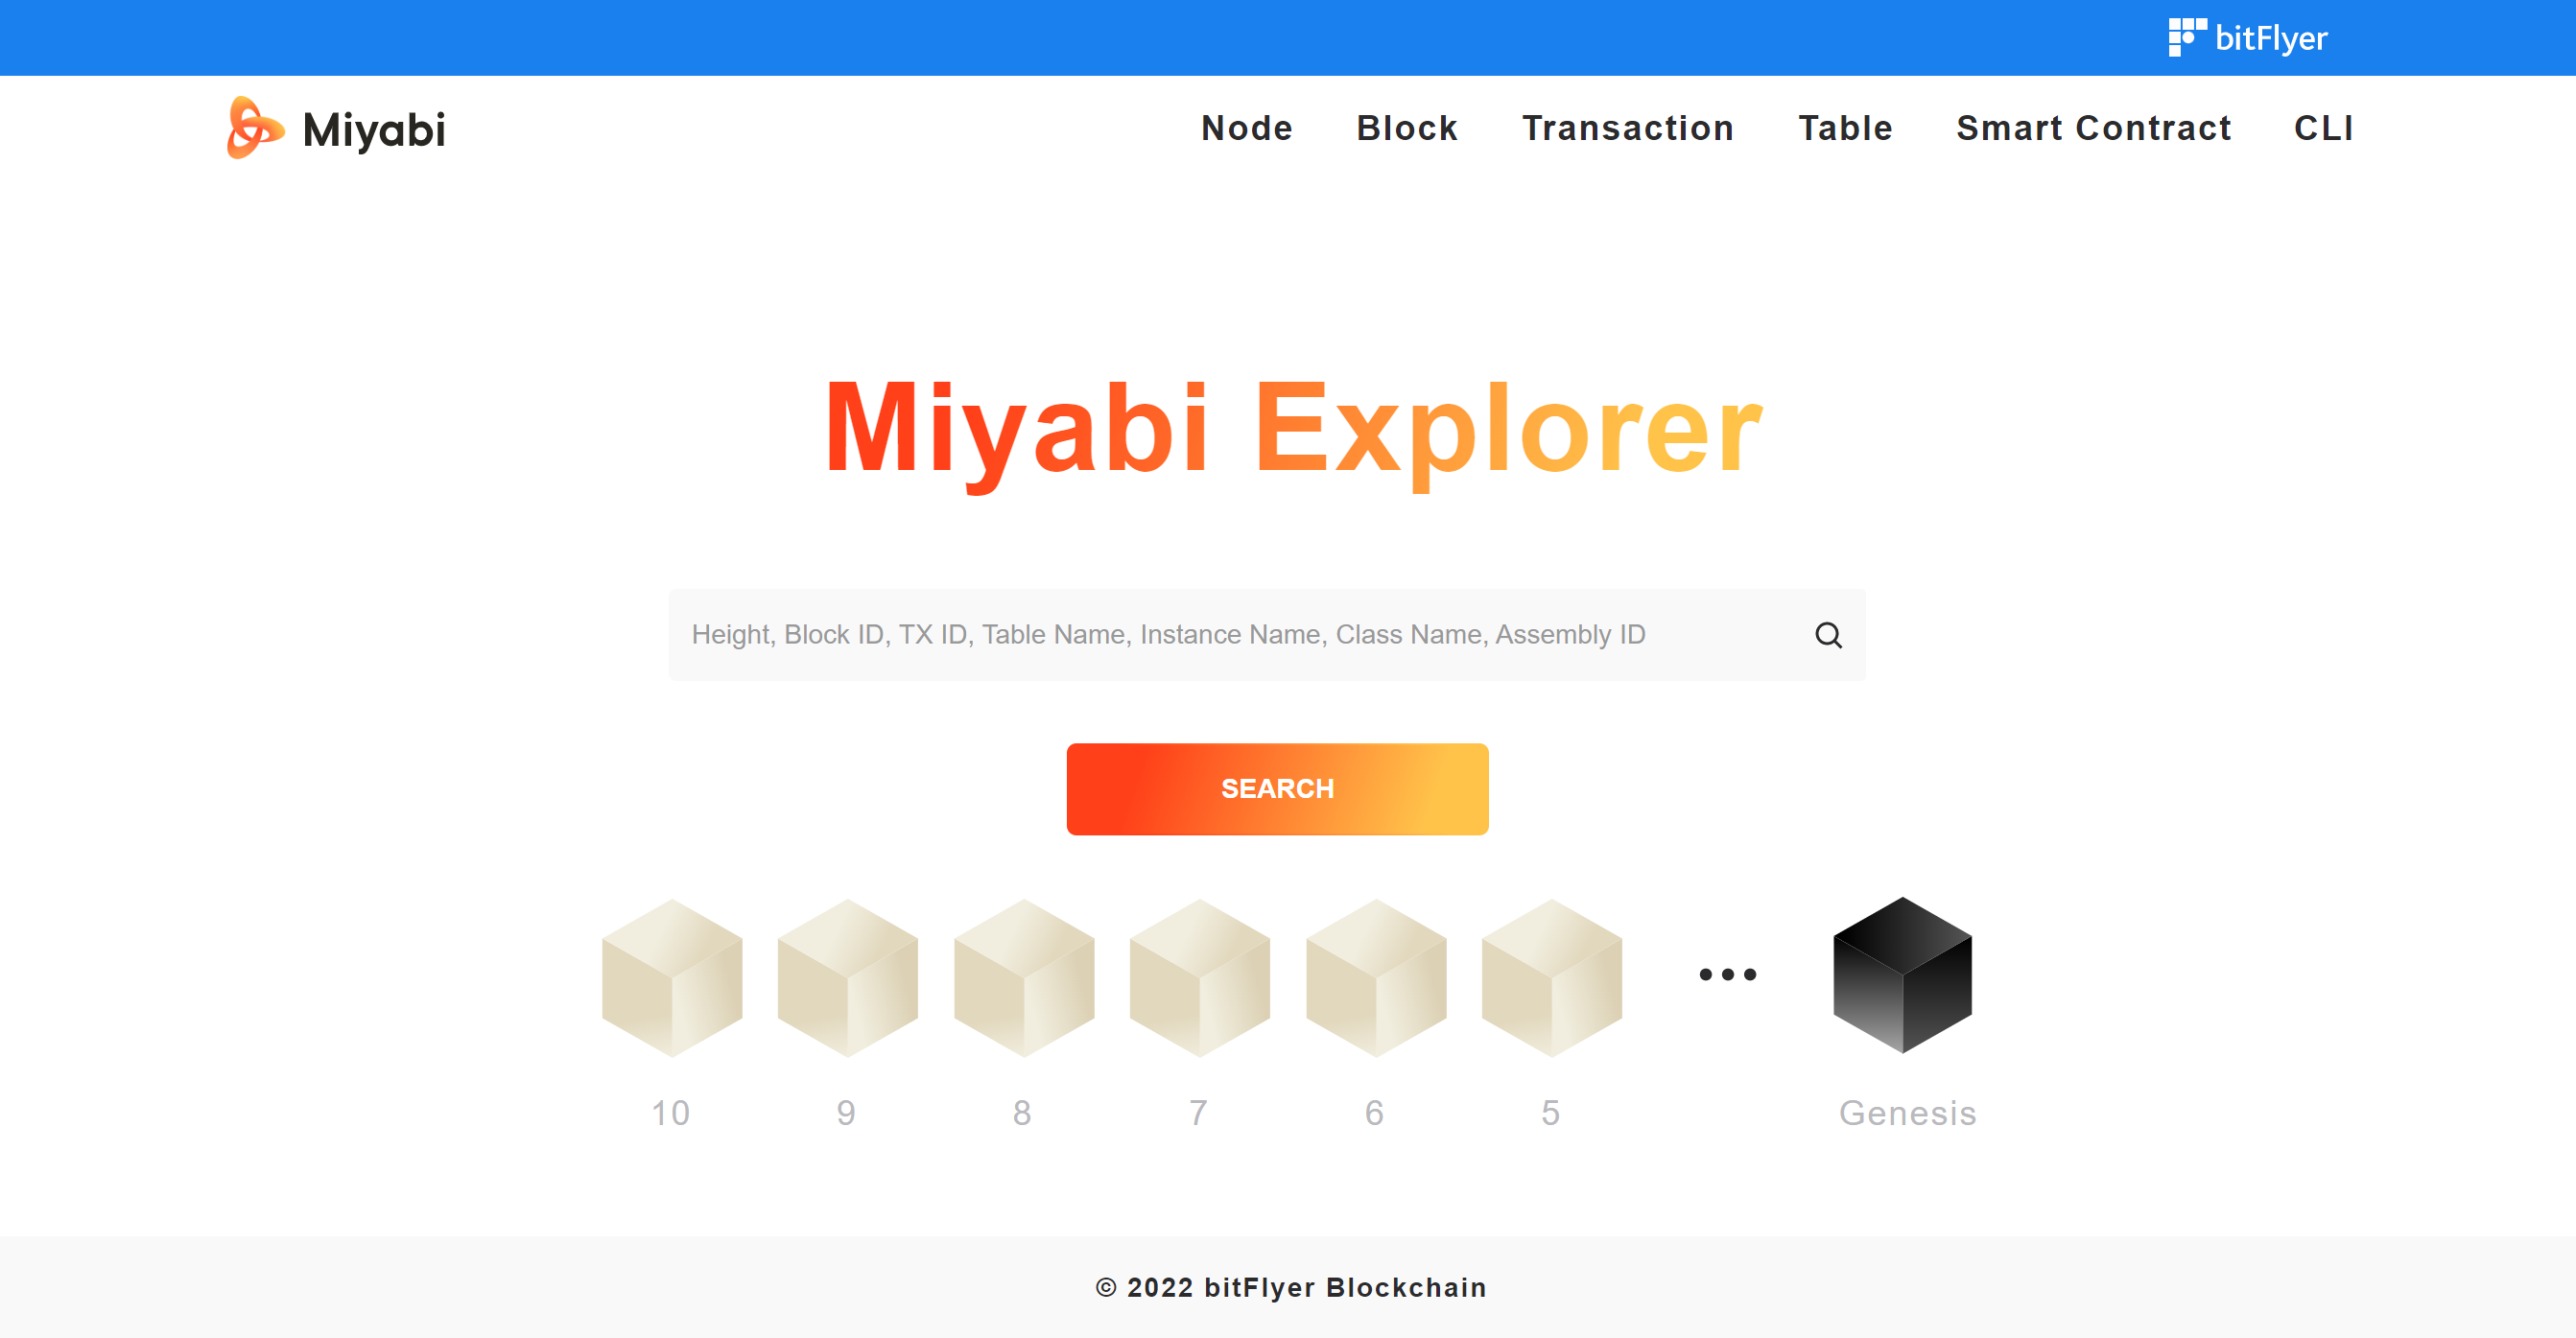Select the block 9 cube

847,978
